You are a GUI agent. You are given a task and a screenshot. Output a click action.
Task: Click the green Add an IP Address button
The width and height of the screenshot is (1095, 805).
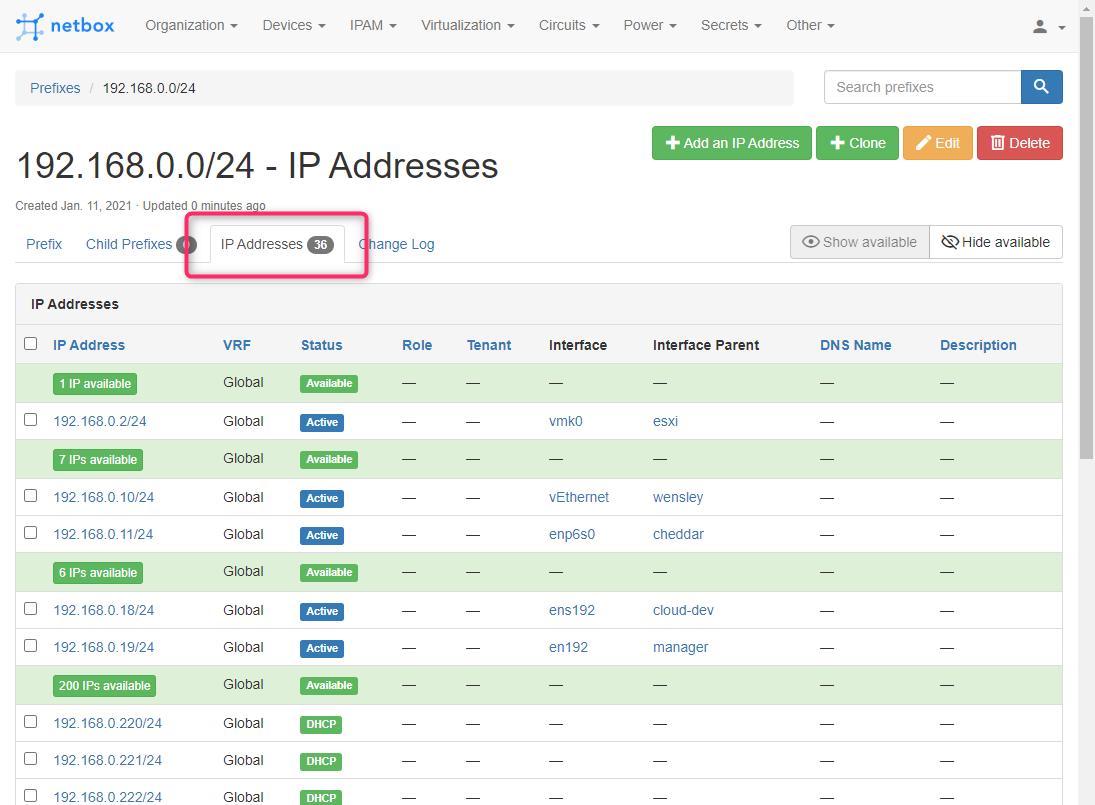(x=731, y=142)
